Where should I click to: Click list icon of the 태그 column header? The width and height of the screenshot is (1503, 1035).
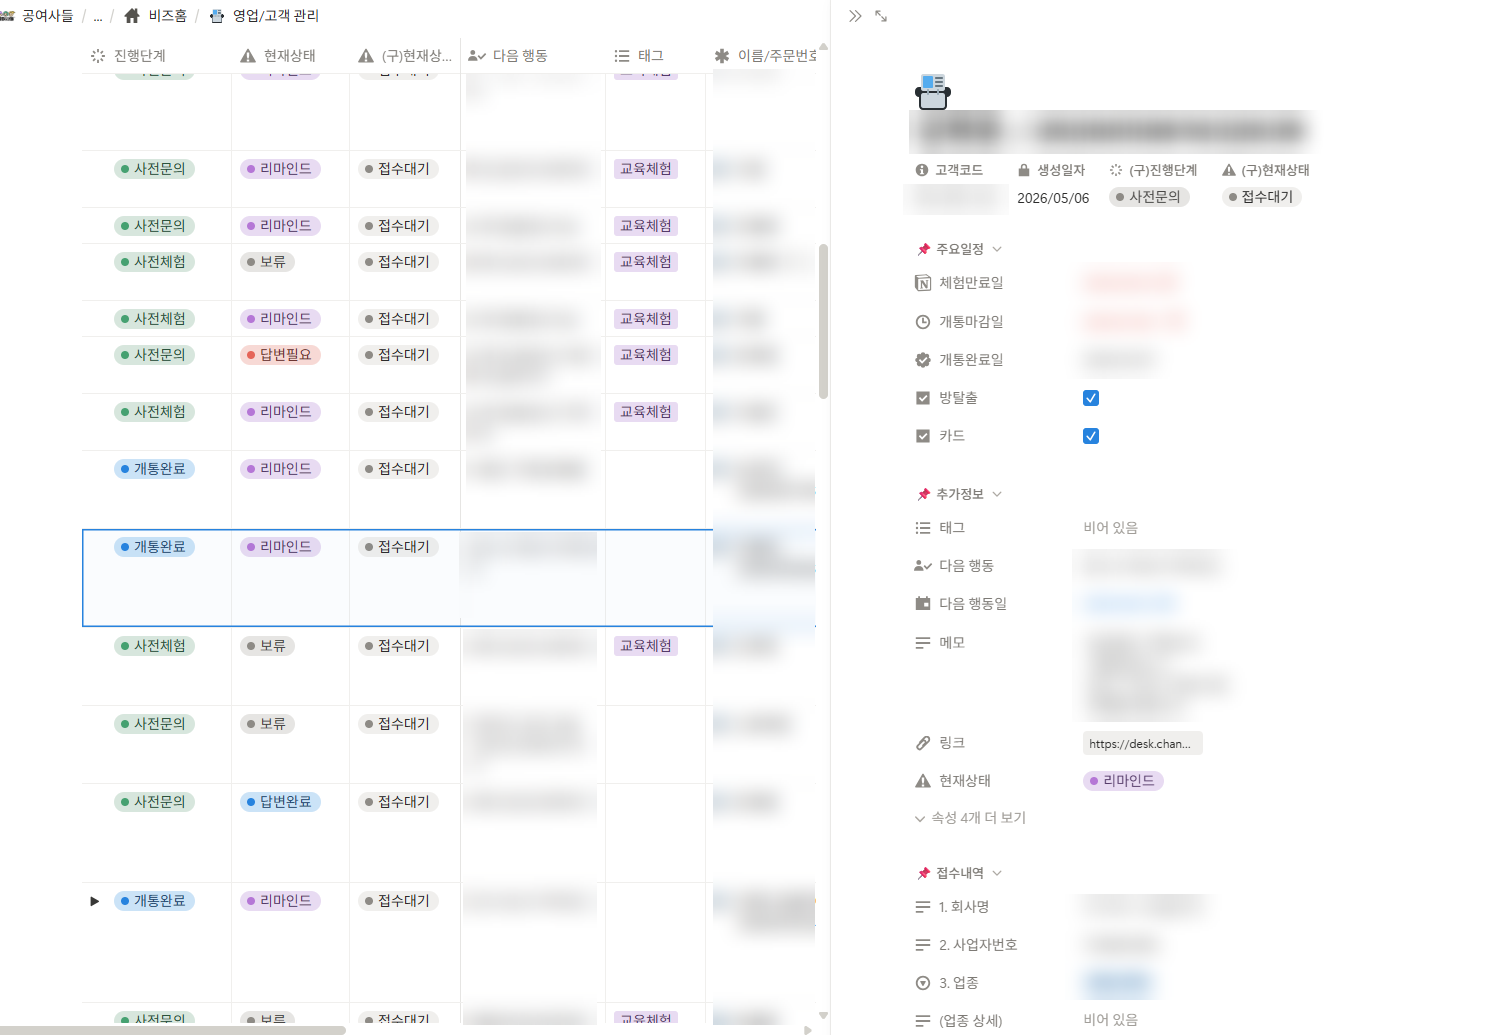(x=622, y=56)
